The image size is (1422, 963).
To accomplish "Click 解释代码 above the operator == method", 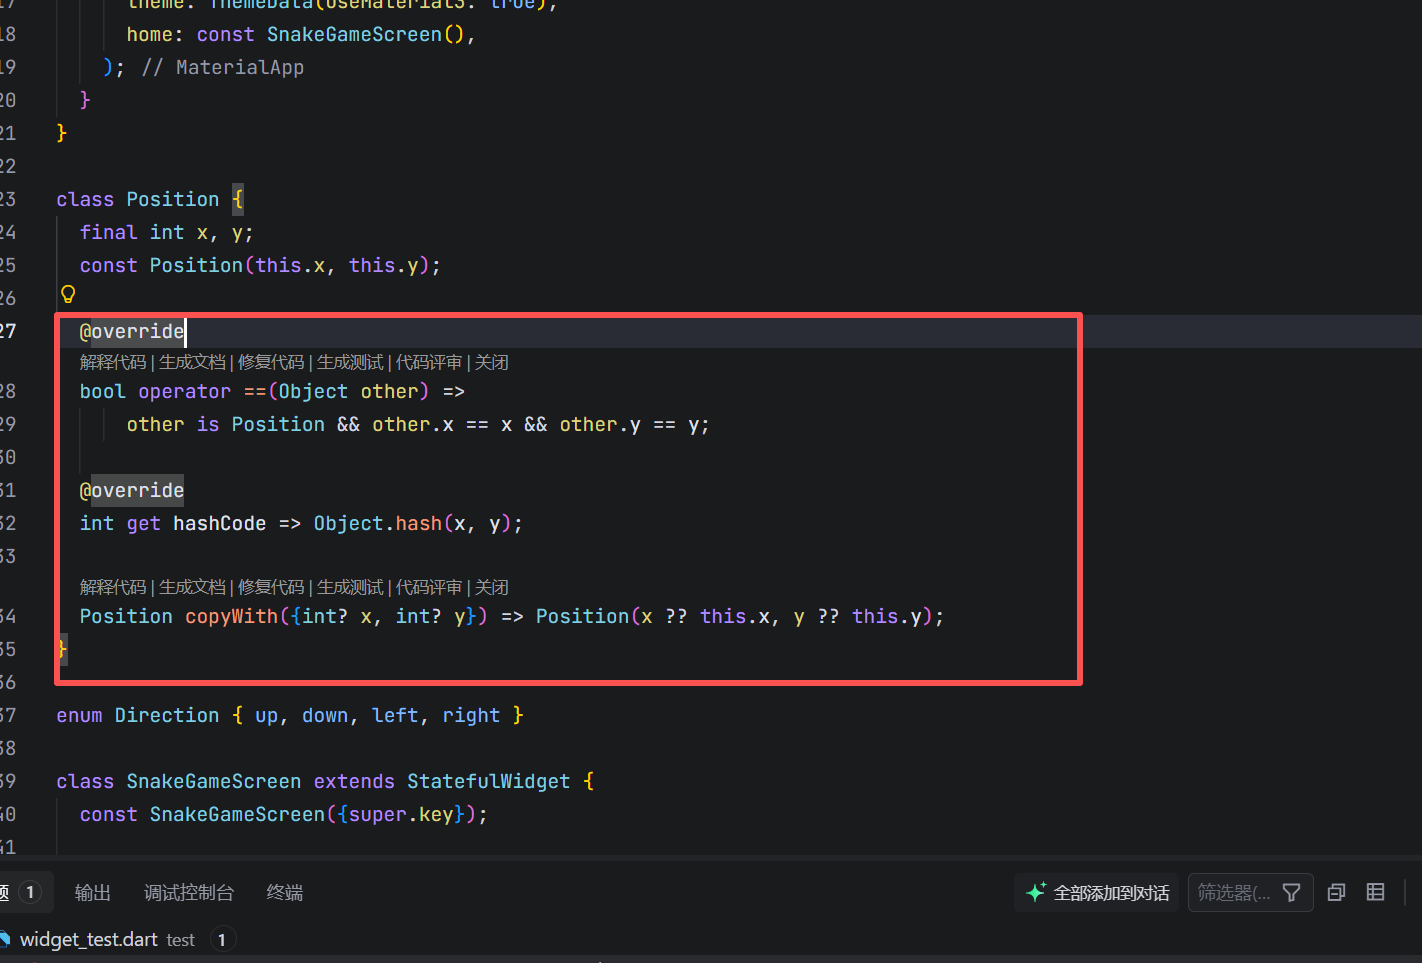I will click(113, 362).
